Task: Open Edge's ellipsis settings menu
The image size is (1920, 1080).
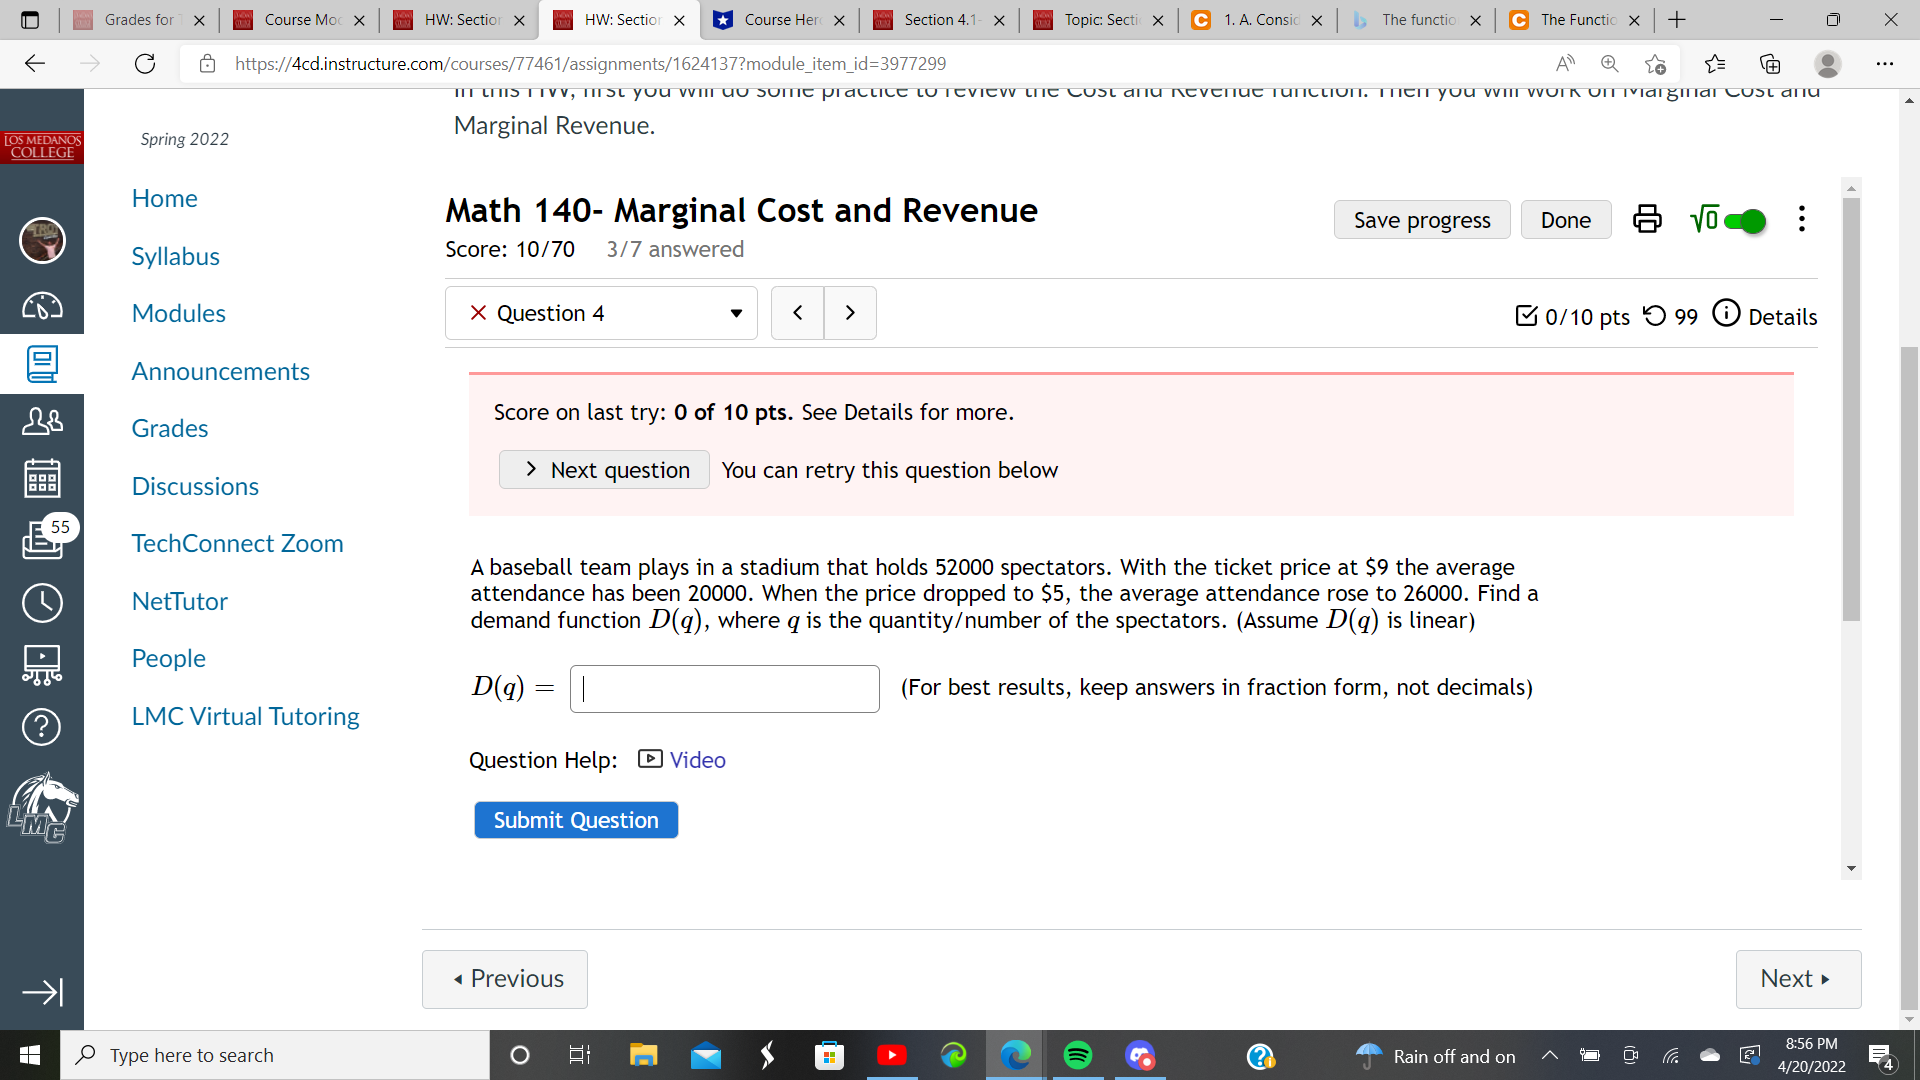Action: (1884, 63)
